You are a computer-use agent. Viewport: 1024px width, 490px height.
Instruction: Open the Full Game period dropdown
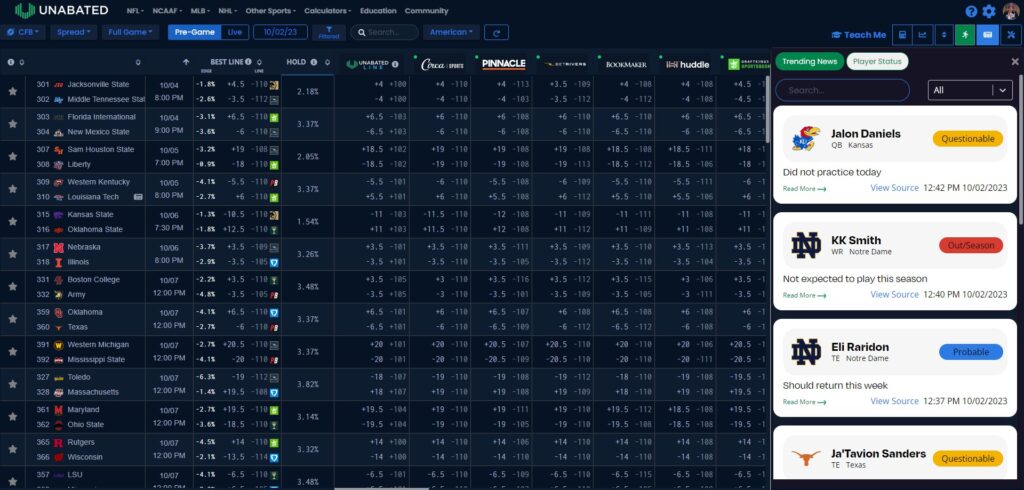tap(130, 32)
